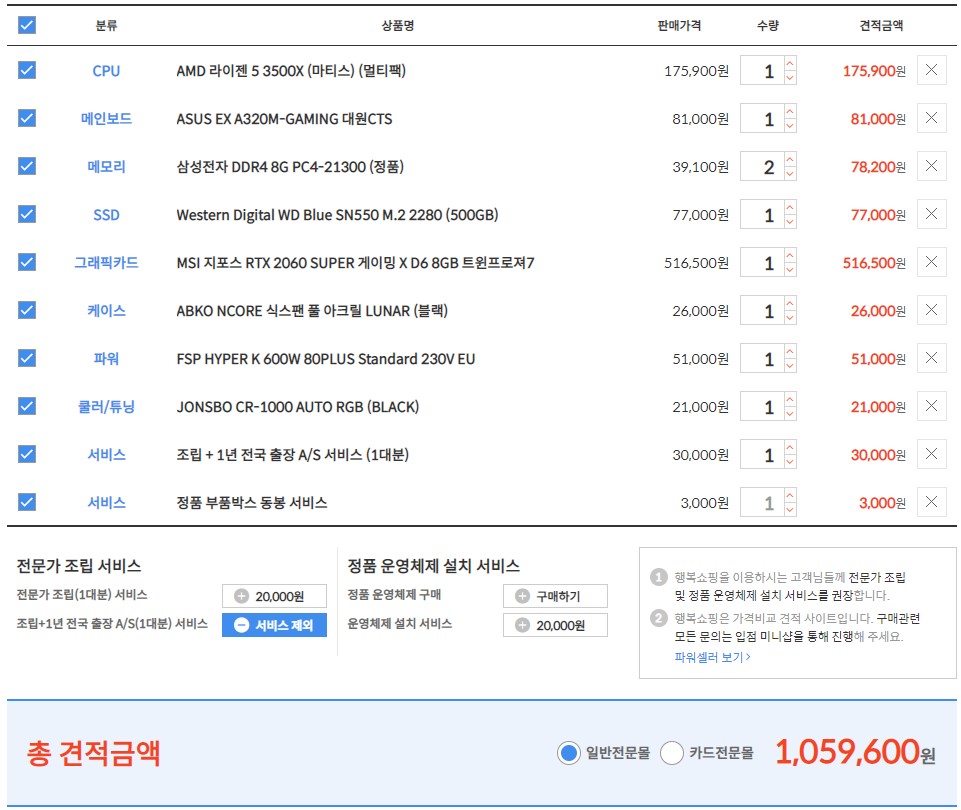Click the 견적금액 column header
The height and width of the screenshot is (810, 961).
click(x=881, y=25)
